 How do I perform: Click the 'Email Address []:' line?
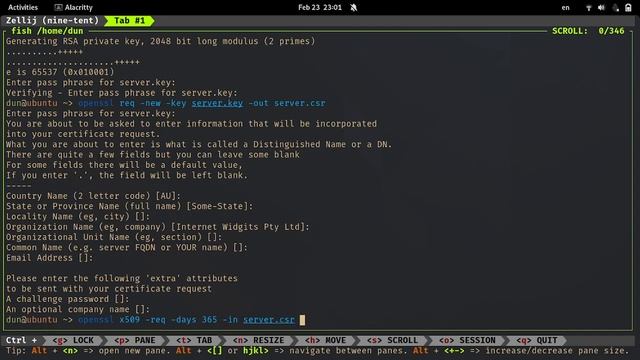point(49,258)
